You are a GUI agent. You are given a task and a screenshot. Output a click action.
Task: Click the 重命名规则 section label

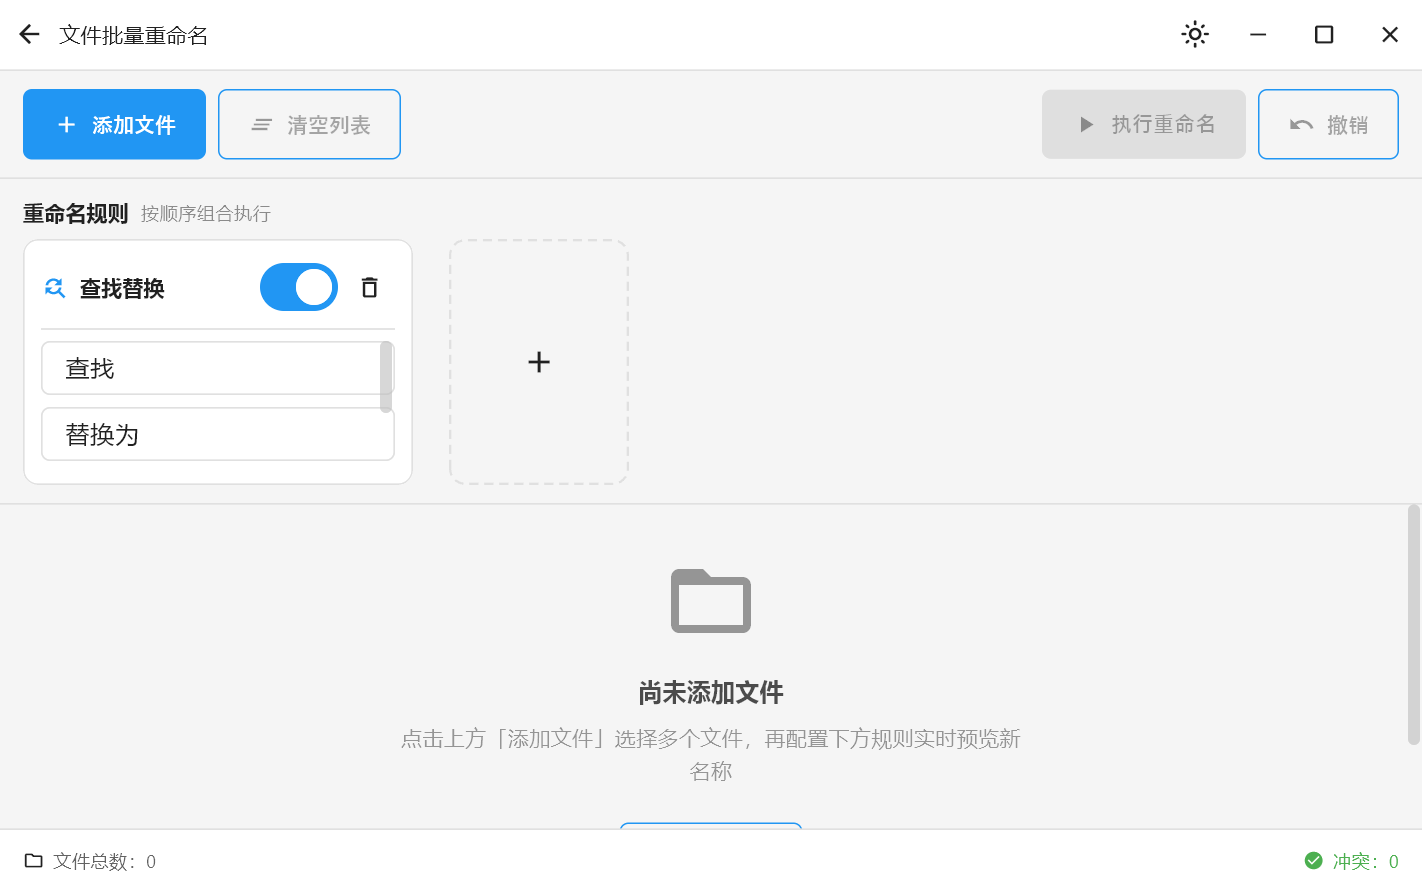point(76,213)
